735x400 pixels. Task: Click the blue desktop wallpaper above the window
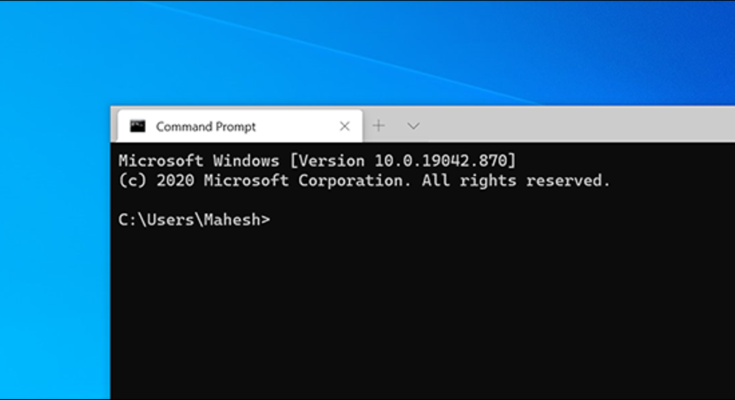point(400,50)
